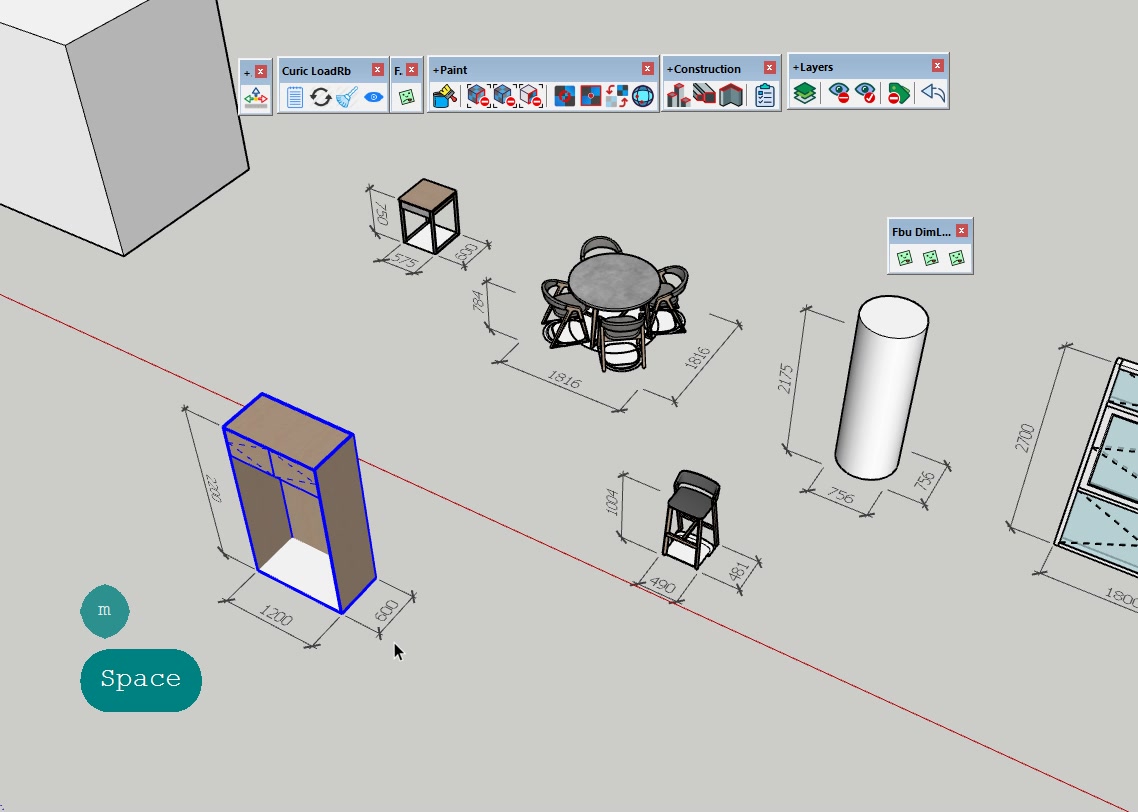Select the broom clean-up icon in Curic LoadRb

[347, 97]
